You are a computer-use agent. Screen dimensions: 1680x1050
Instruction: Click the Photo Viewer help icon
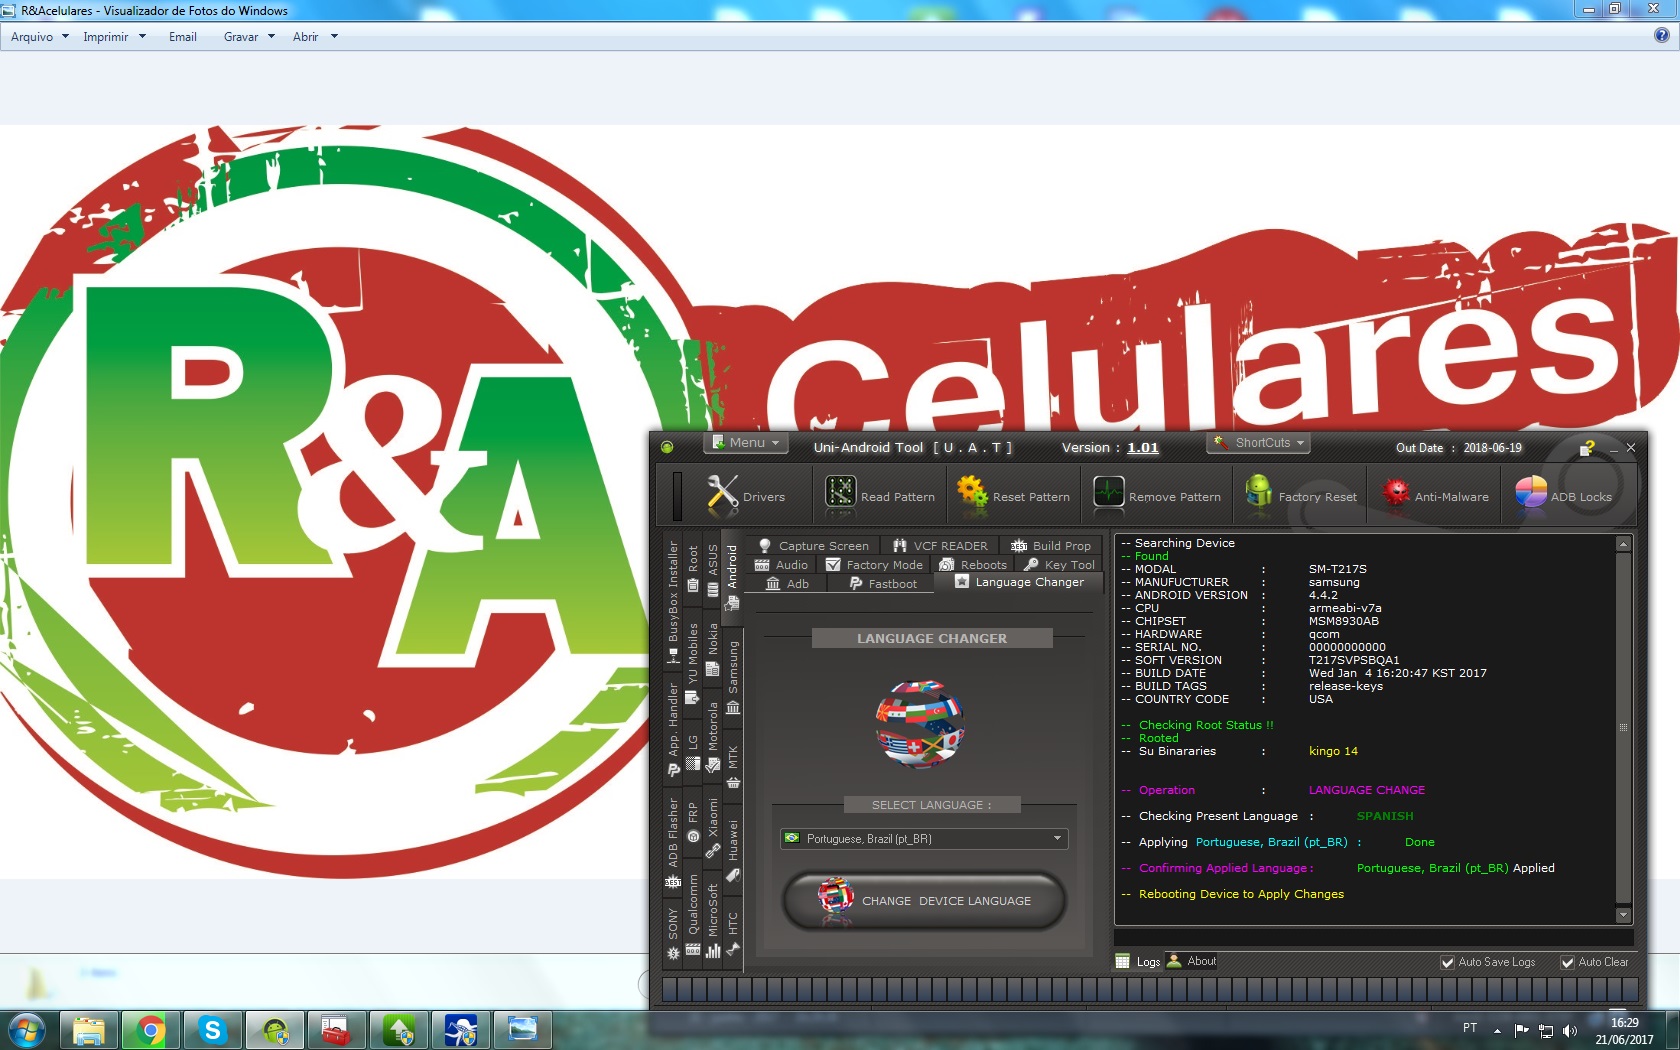click(1661, 36)
